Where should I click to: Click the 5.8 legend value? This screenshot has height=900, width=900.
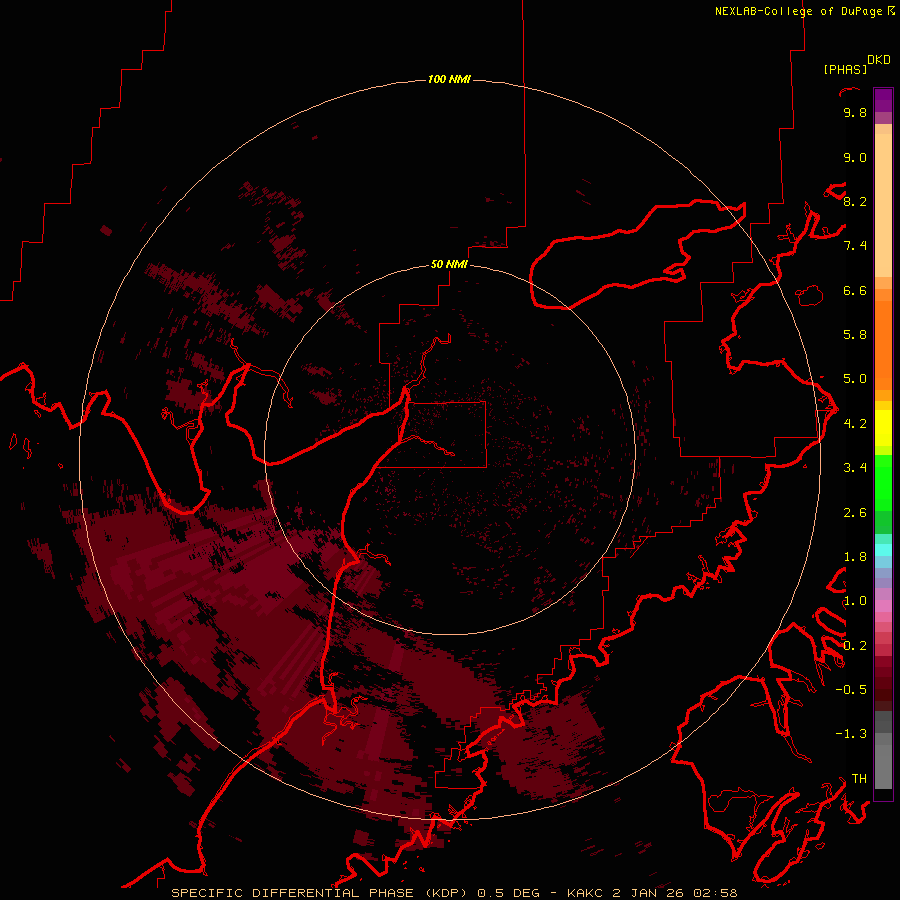(x=855, y=335)
